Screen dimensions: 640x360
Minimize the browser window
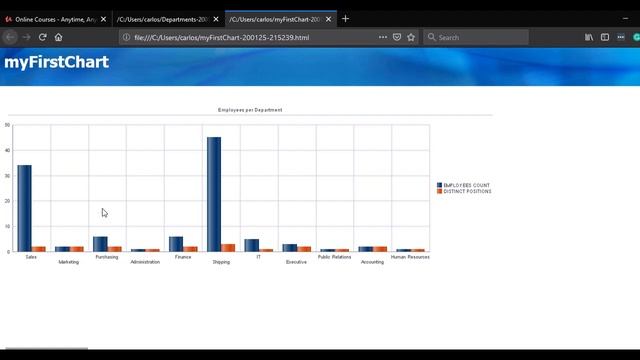(625, 18)
